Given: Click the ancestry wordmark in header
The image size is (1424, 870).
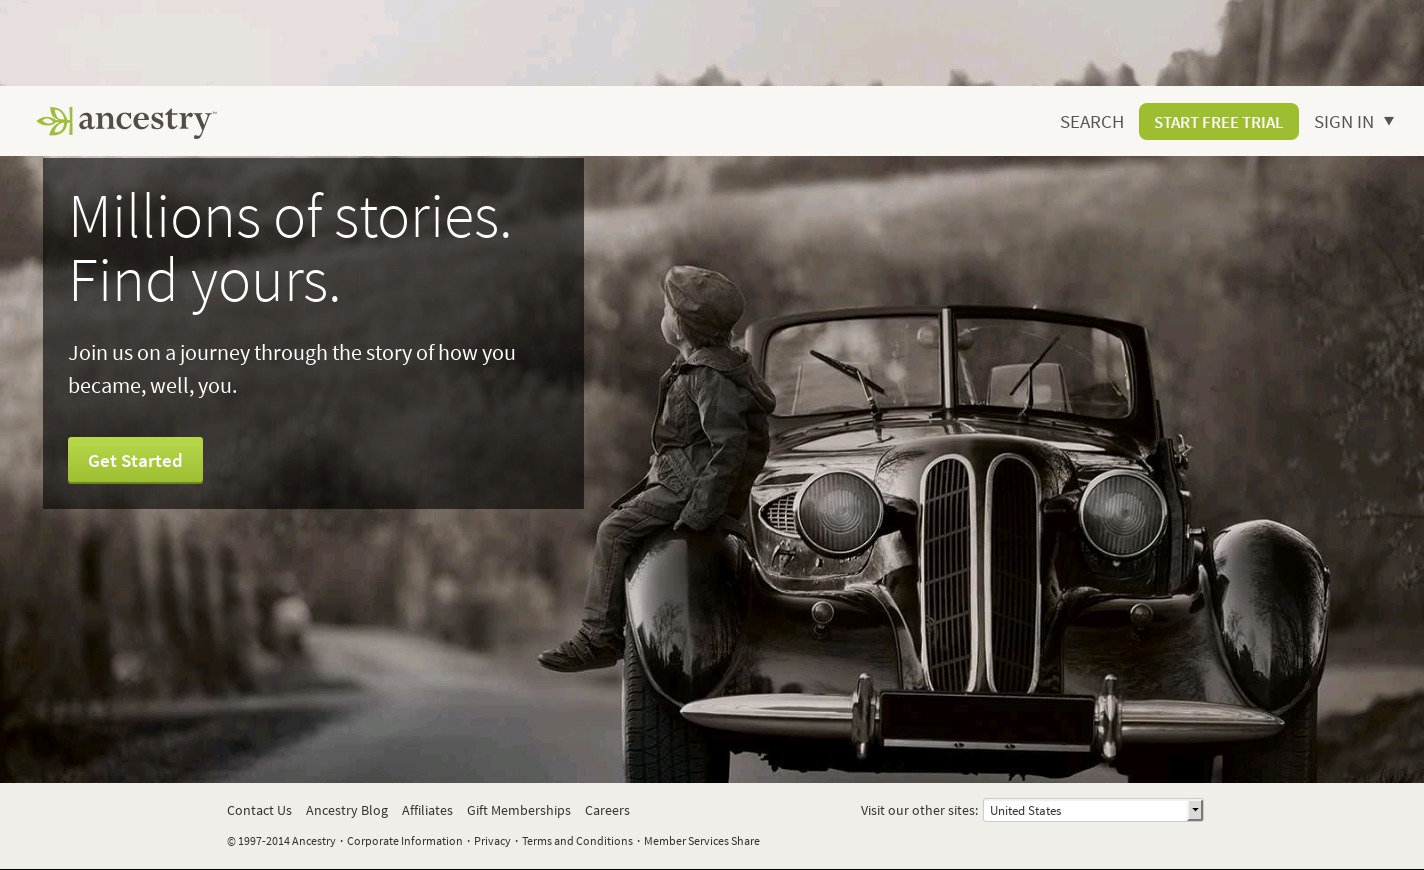Looking at the screenshot, I should pyautogui.click(x=147, y=122).
